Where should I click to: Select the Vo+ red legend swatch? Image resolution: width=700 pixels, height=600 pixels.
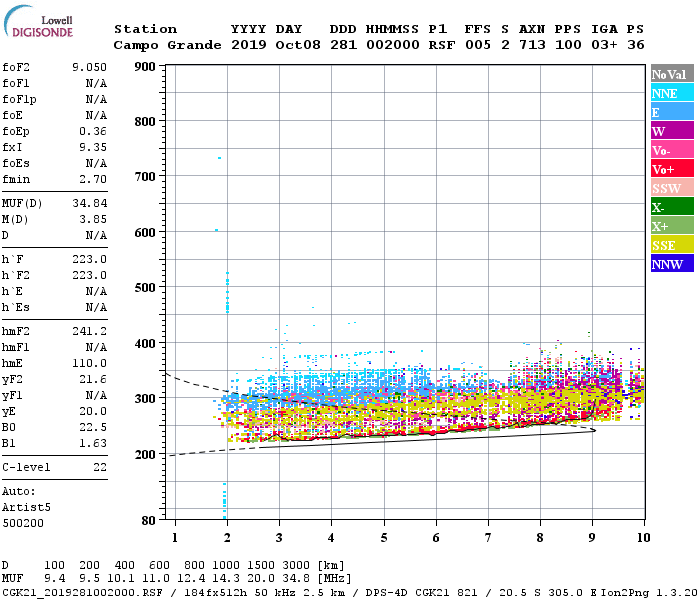coord(672,169)
